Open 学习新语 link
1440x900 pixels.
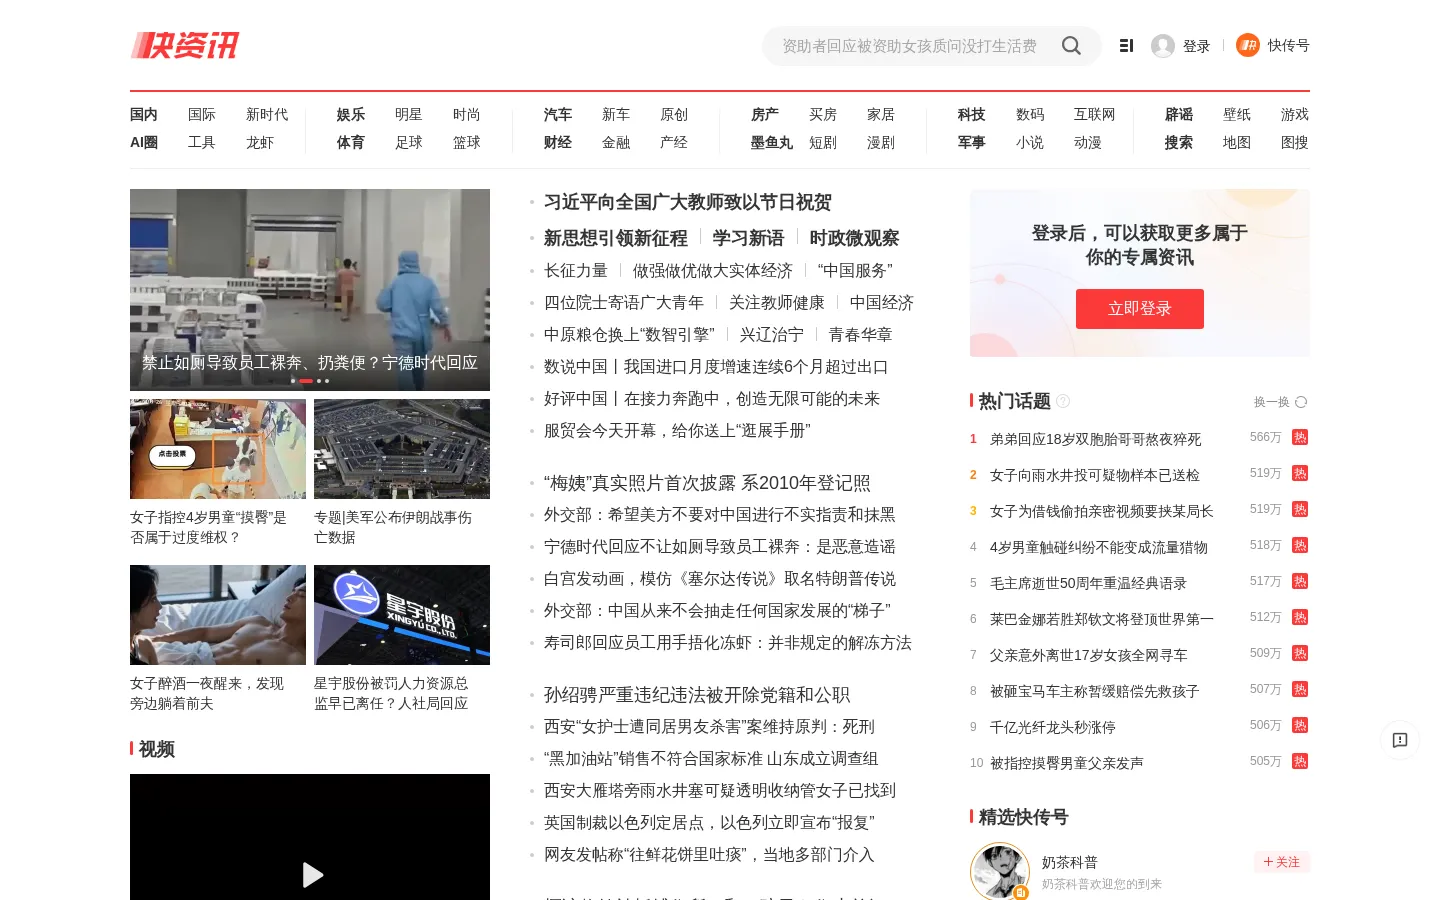click(749, 238)
